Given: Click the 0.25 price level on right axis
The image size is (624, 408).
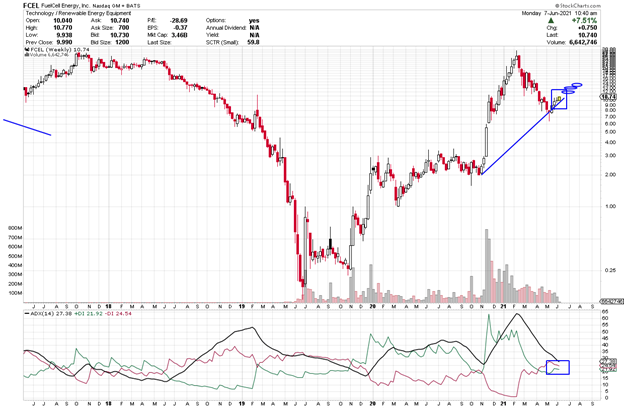Looking at the screenshot, I should 609,270.
